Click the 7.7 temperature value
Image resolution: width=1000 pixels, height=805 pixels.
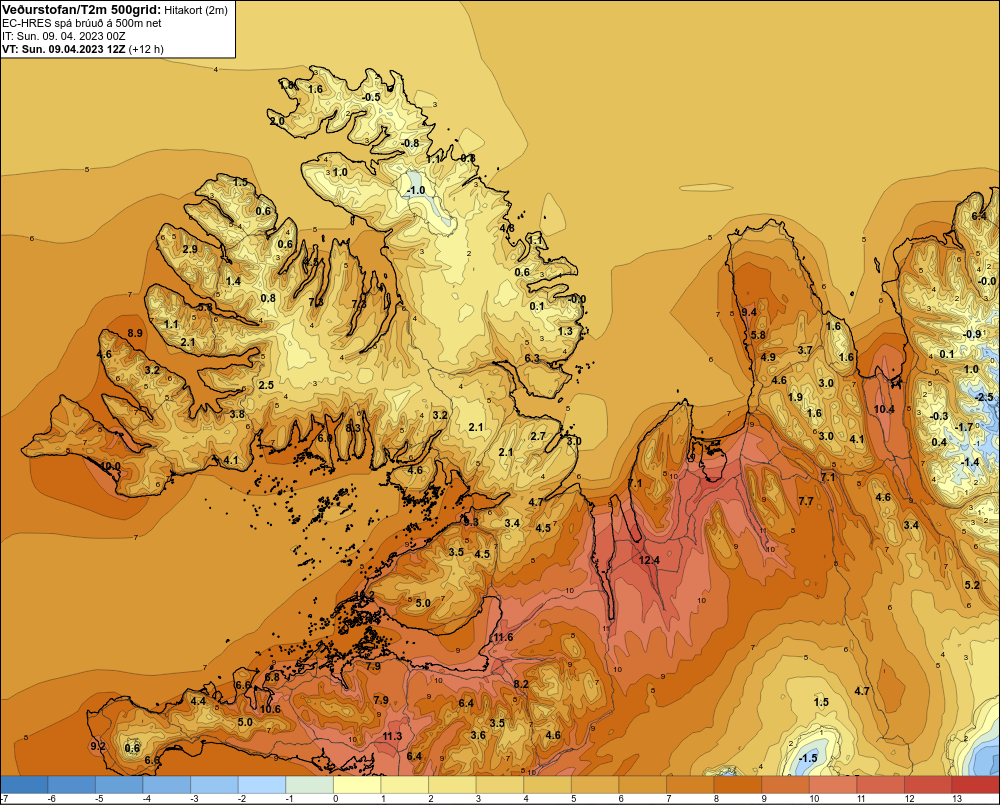[806, 501]
